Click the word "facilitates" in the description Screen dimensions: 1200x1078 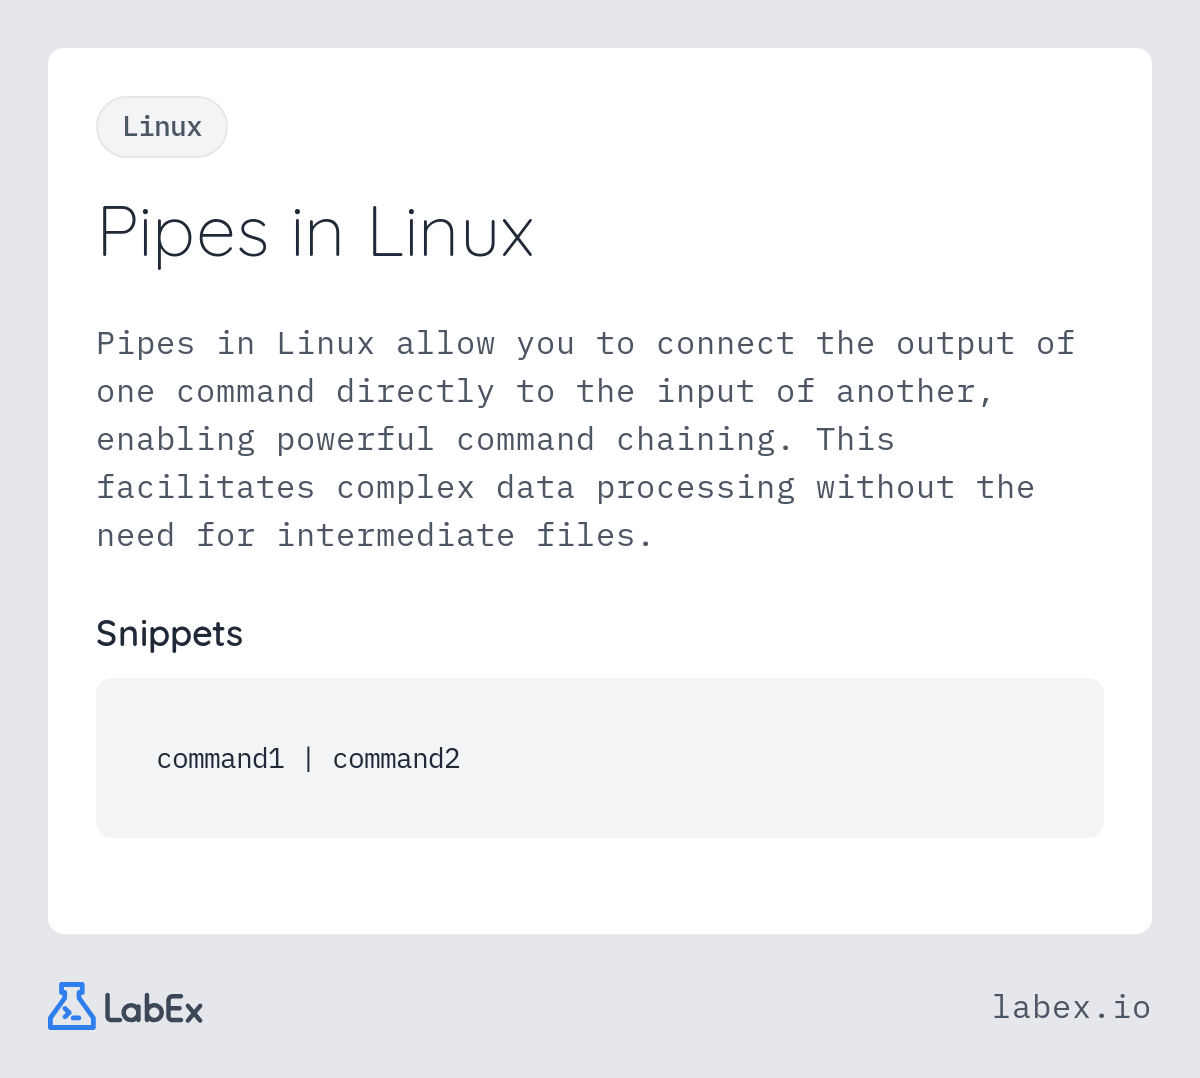(x=206, y=487)
